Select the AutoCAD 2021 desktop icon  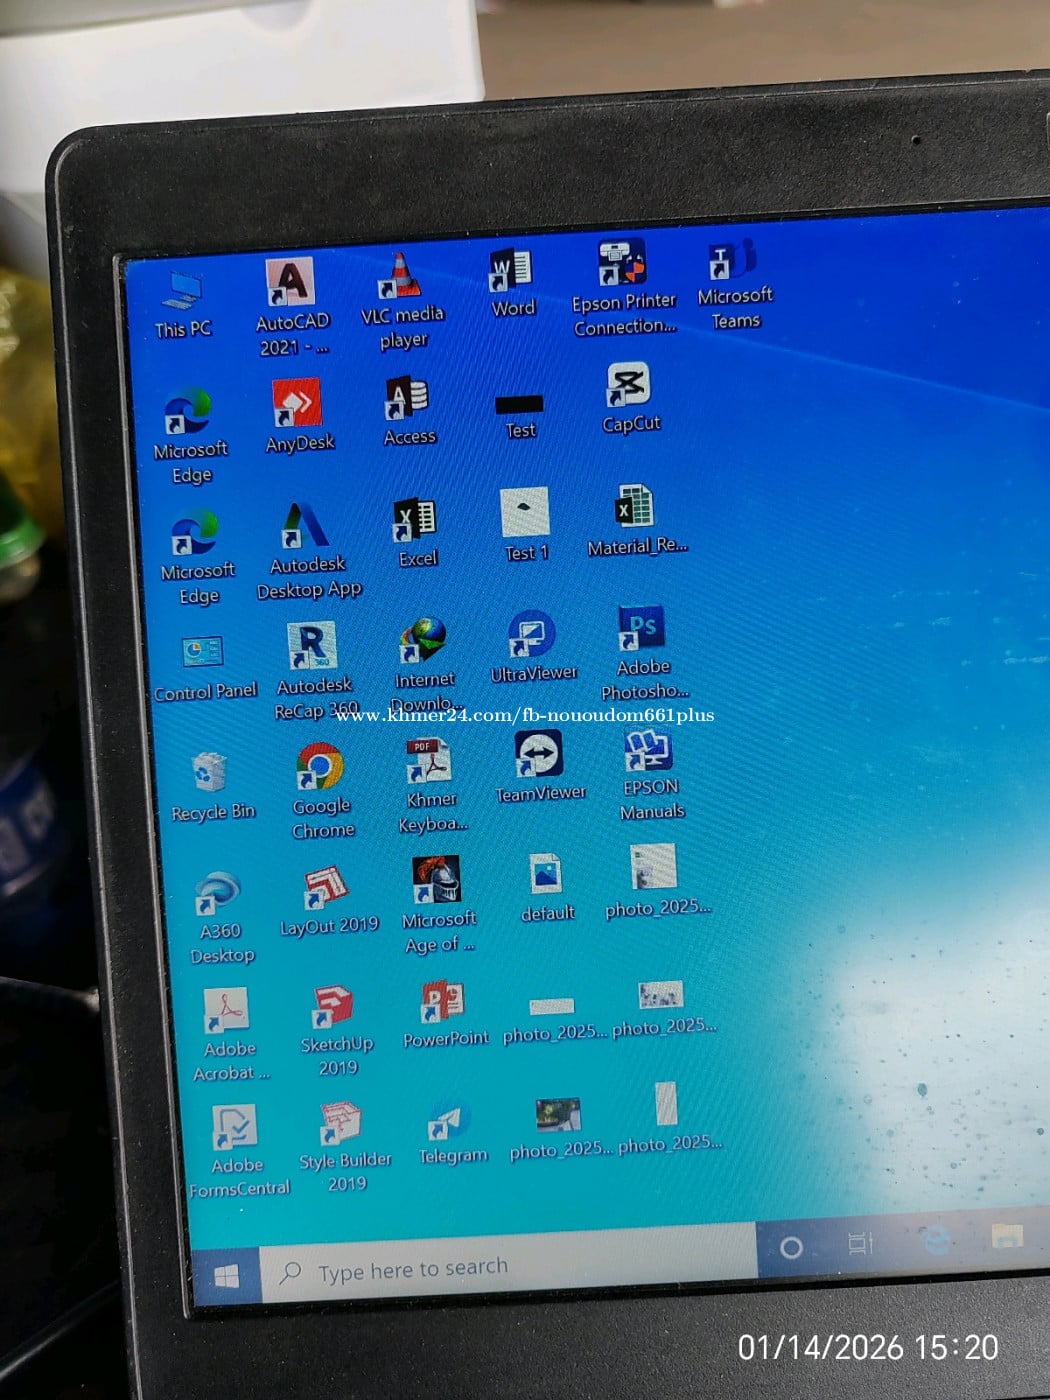tap(290, 283)
